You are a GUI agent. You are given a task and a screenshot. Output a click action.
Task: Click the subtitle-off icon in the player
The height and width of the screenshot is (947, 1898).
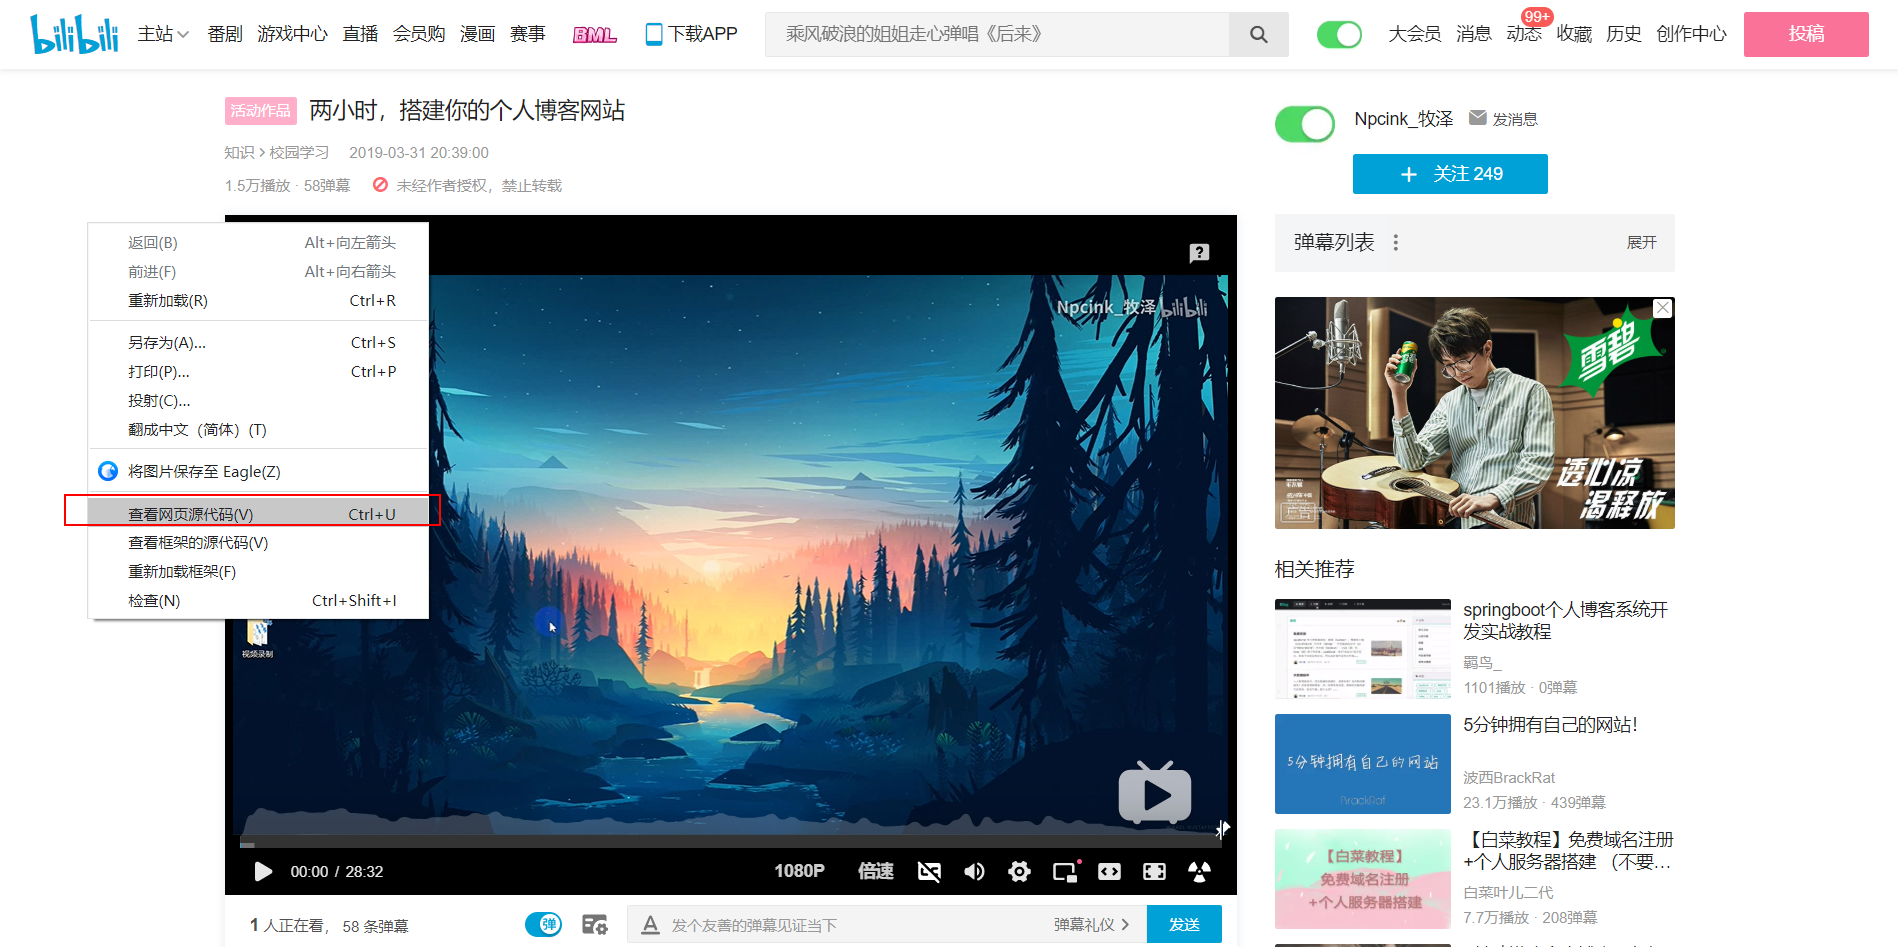(x=929, y=872)
